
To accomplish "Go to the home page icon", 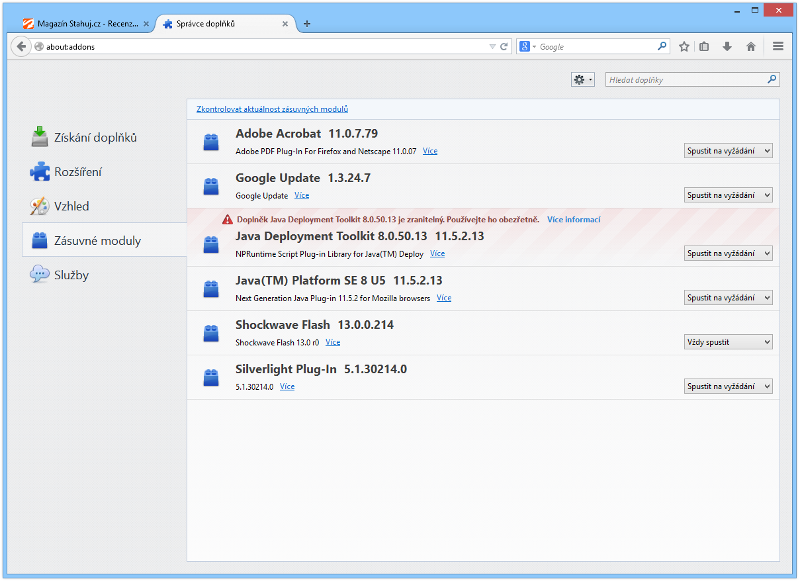I will [751, 47].
